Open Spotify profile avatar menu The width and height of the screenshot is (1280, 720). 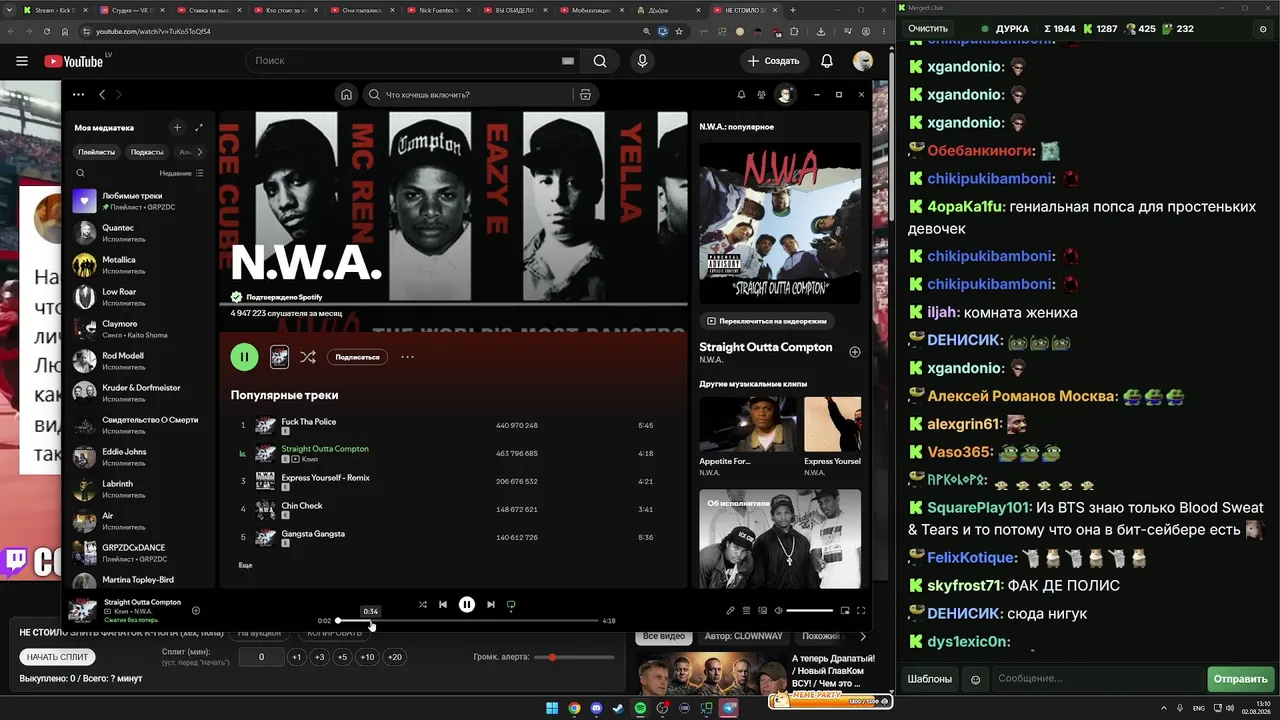[785, 95]
